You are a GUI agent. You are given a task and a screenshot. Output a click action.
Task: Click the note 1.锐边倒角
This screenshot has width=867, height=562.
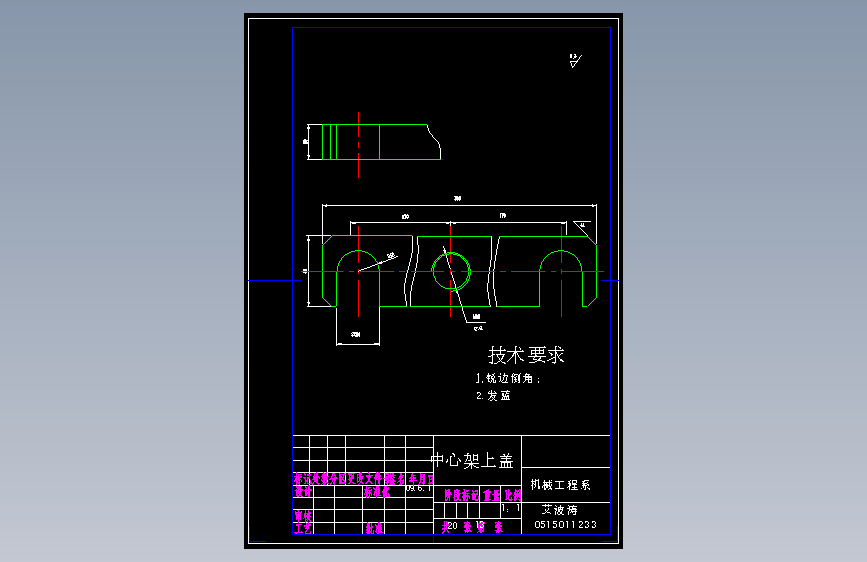pos(508,378)
